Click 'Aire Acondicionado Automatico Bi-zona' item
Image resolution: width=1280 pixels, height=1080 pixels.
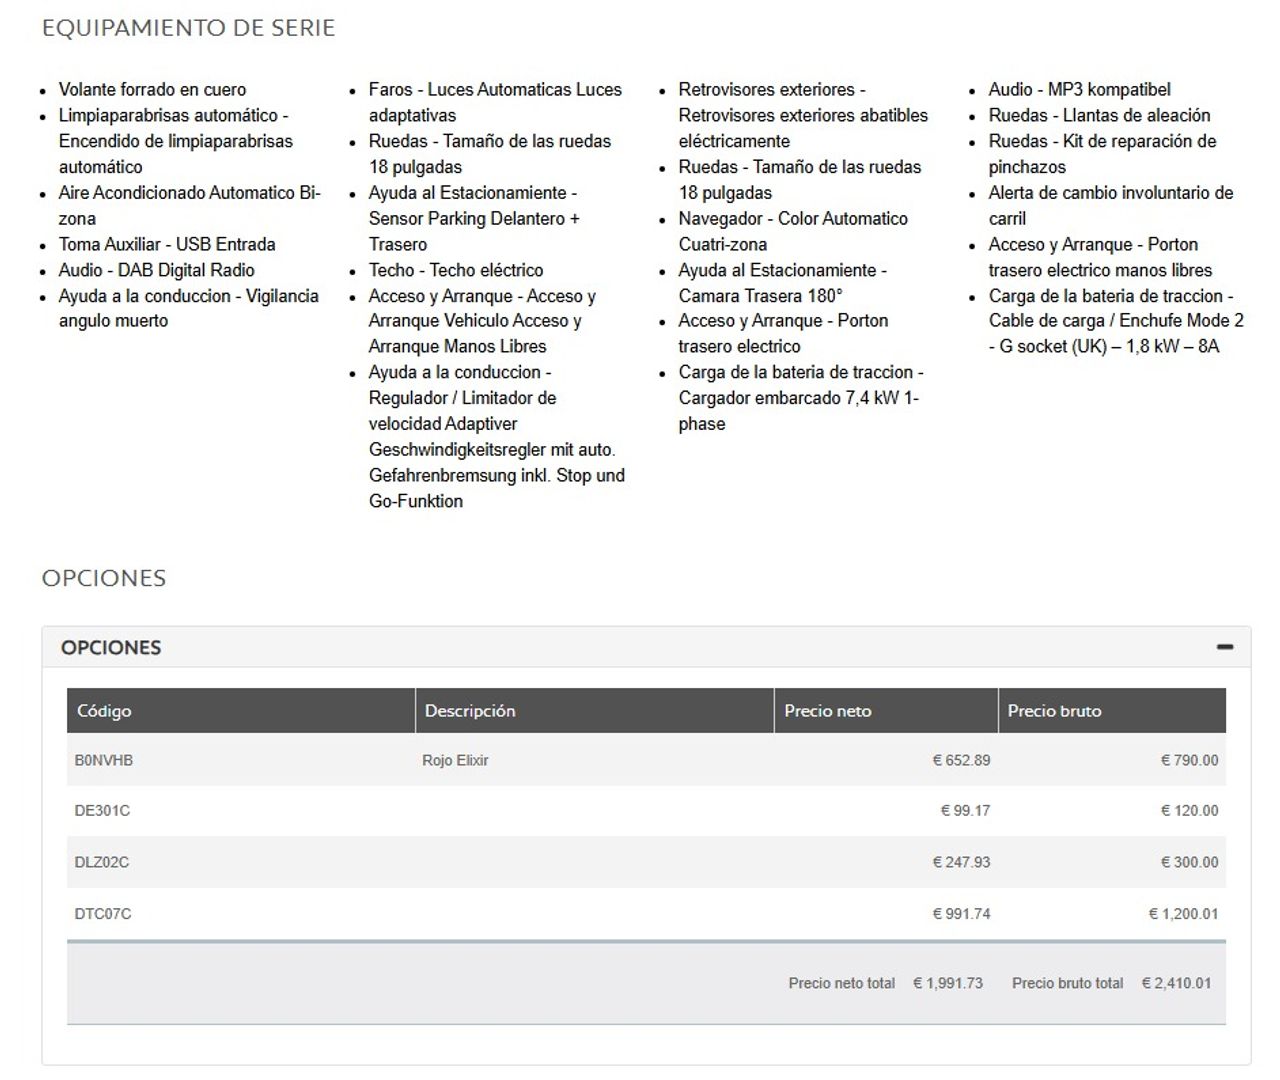click(x=189, y=205)
